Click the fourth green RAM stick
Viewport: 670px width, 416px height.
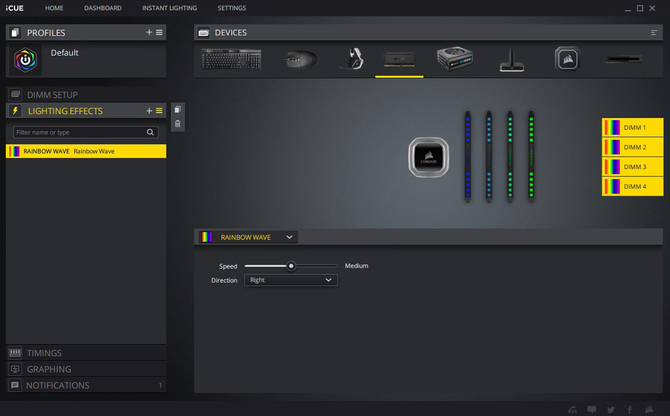tap(531, 157)
